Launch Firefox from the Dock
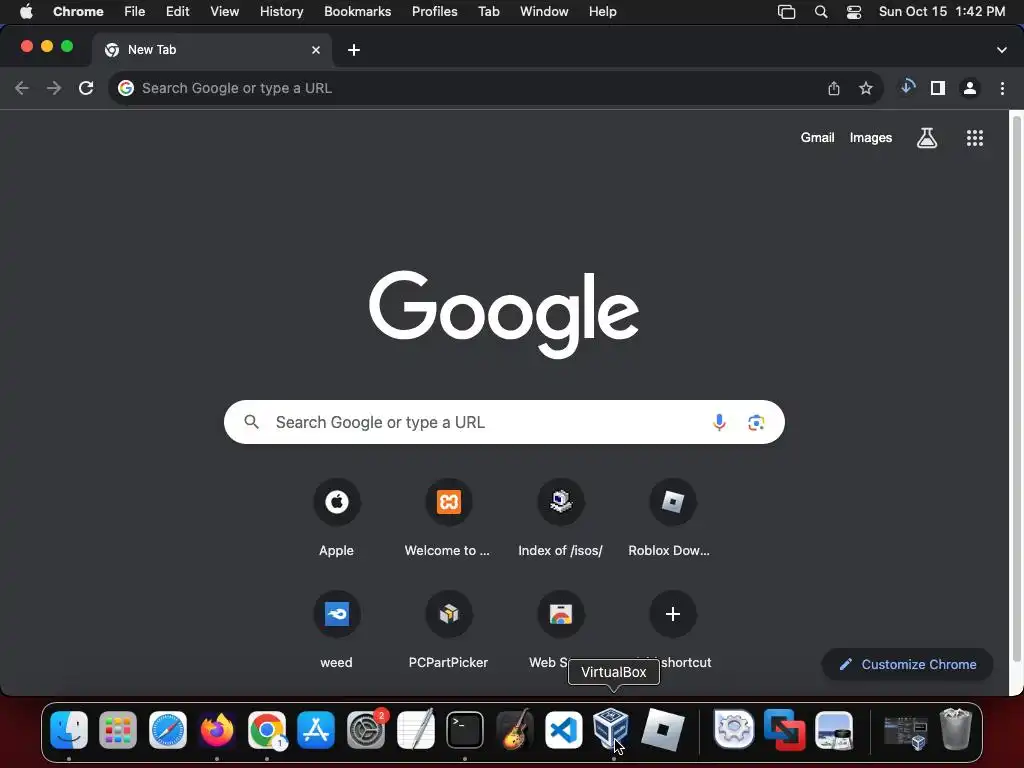The width and height of the screenshot is (1024, 768). [217, 729]
